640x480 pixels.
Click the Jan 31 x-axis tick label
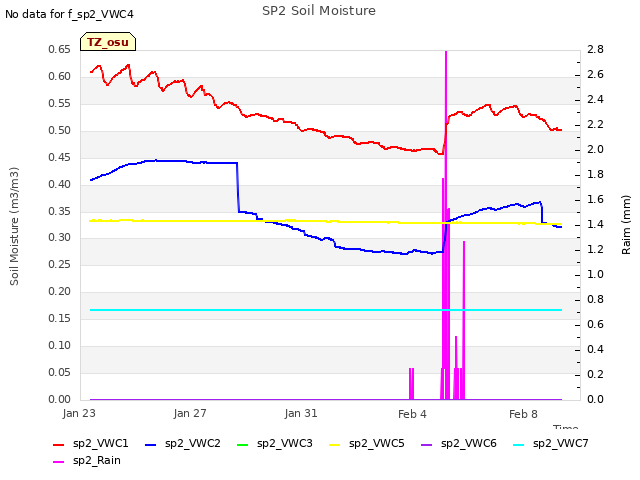[301, 413]
